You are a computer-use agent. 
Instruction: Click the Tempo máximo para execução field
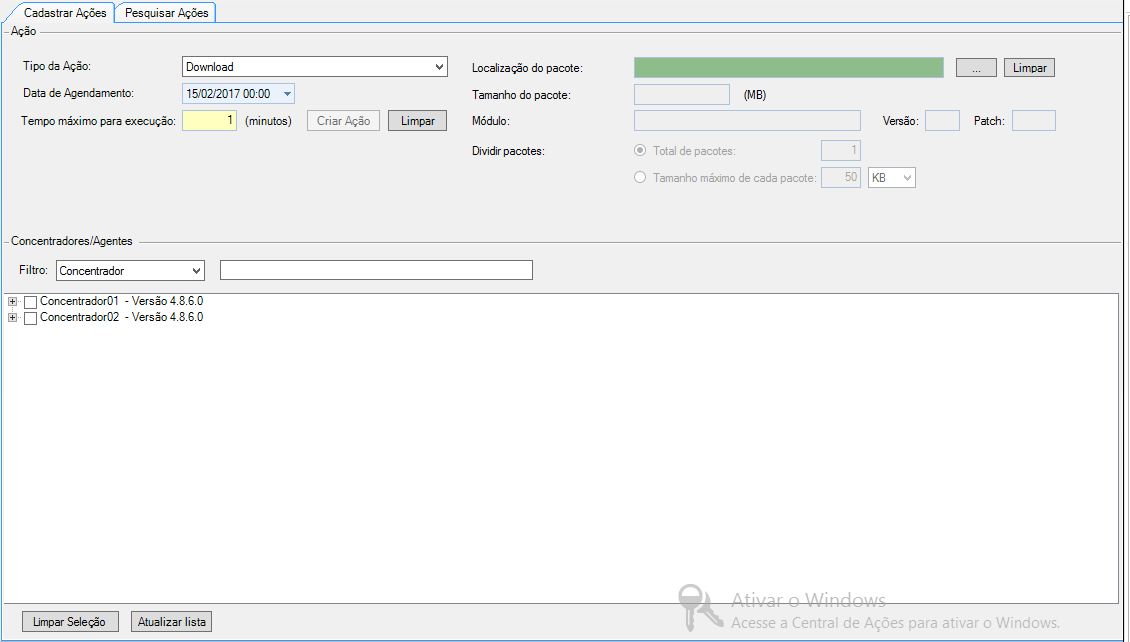pos(210,120)
